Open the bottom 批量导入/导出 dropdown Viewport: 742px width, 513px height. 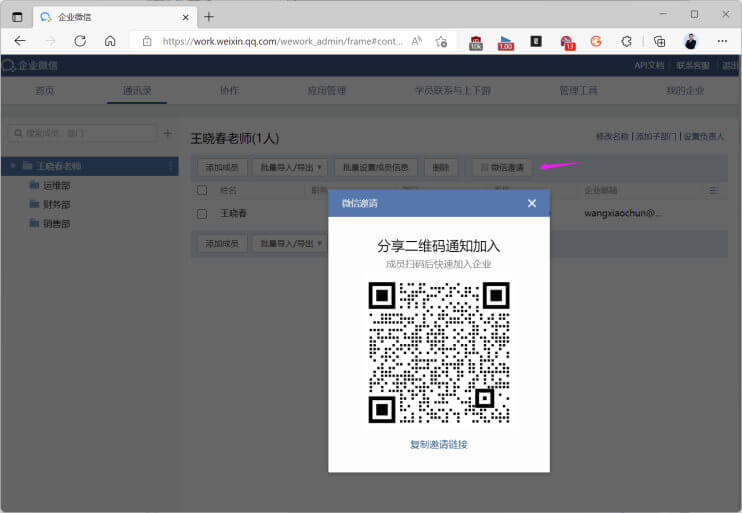pyautogui.click(x=291, y=244)
